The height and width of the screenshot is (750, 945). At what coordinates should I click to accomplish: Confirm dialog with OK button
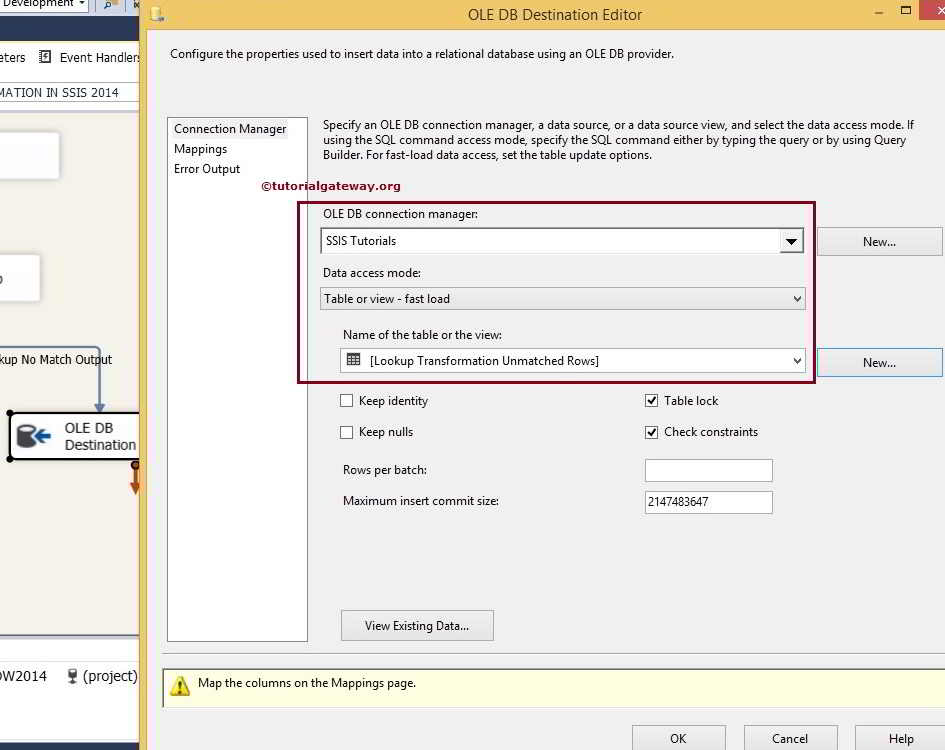pos(679,739)
